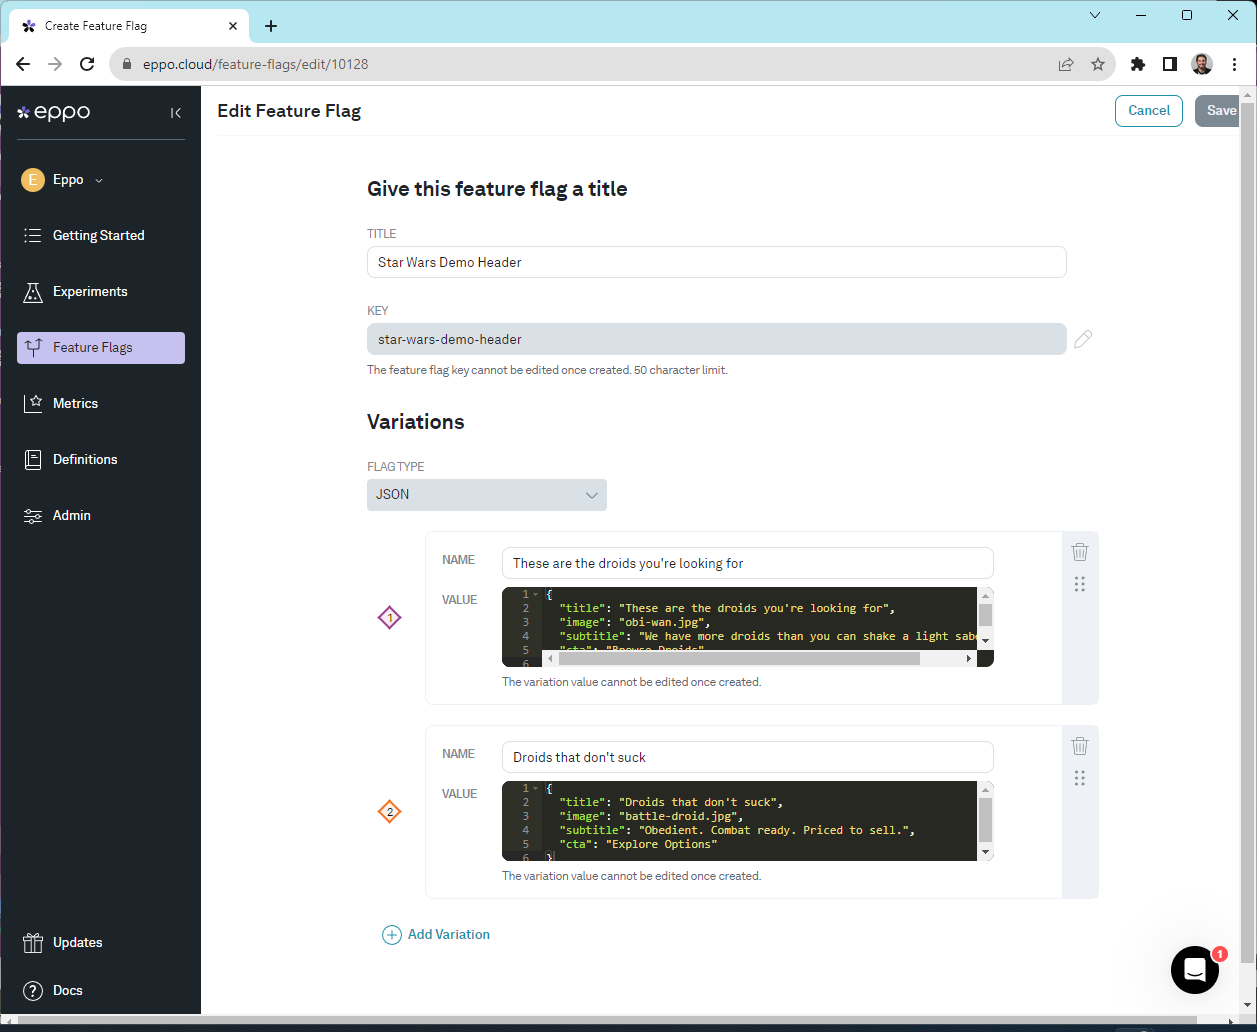Image resolution: width=1257 pixels, height=1032 pixels.
Task: Open the Experiments section in the sidebar
Action: point(90,291)
